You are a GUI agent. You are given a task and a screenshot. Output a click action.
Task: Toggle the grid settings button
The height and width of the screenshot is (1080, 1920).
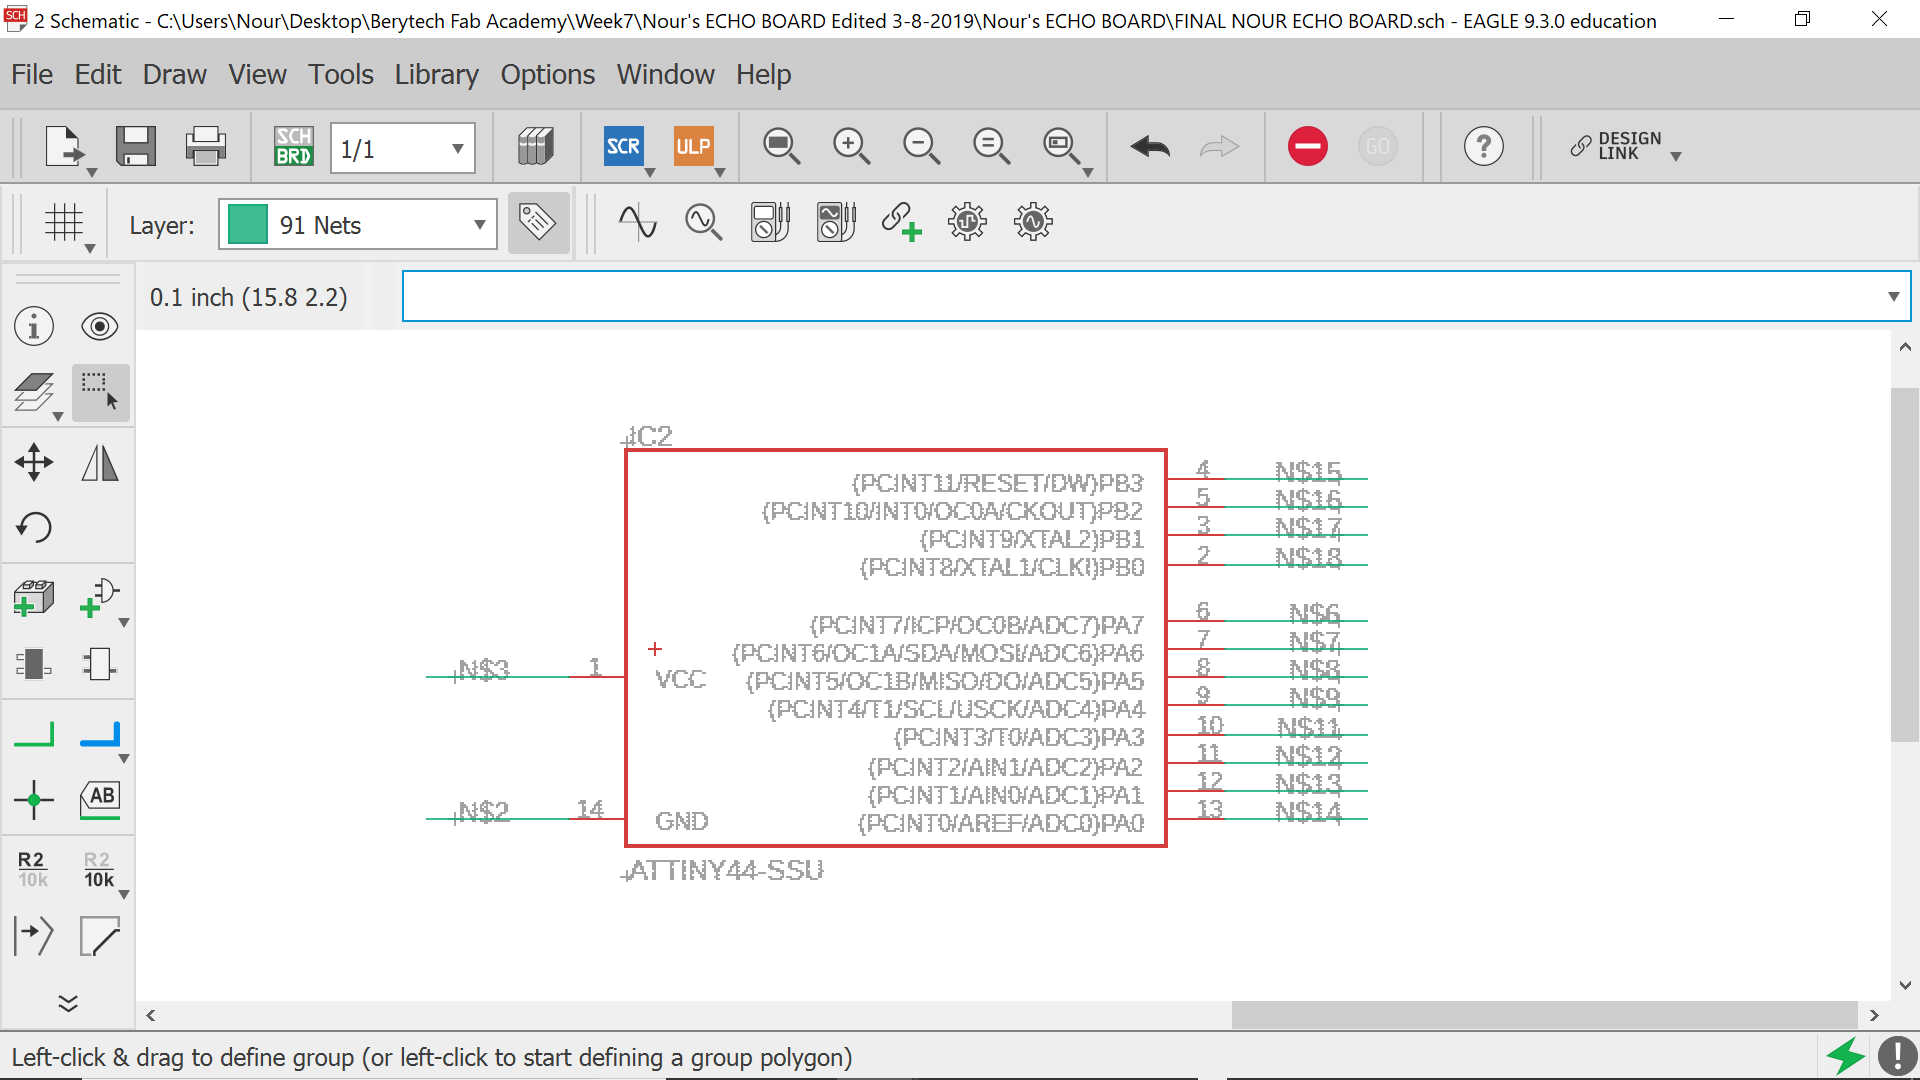64,223
